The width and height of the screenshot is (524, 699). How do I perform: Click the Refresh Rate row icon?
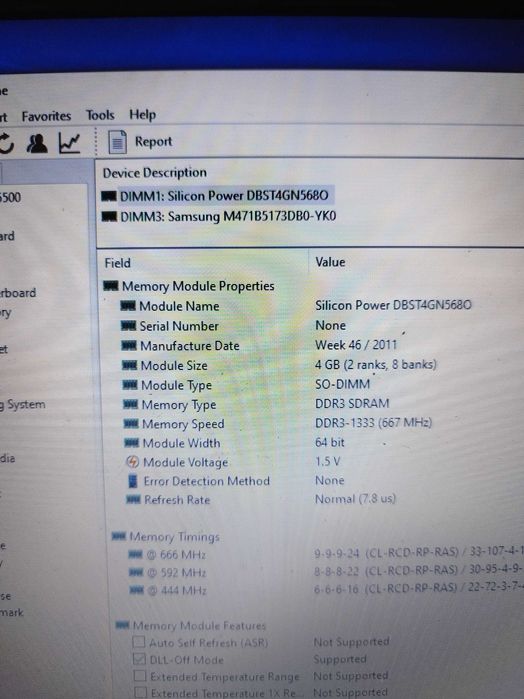click(x=133, y=500)
